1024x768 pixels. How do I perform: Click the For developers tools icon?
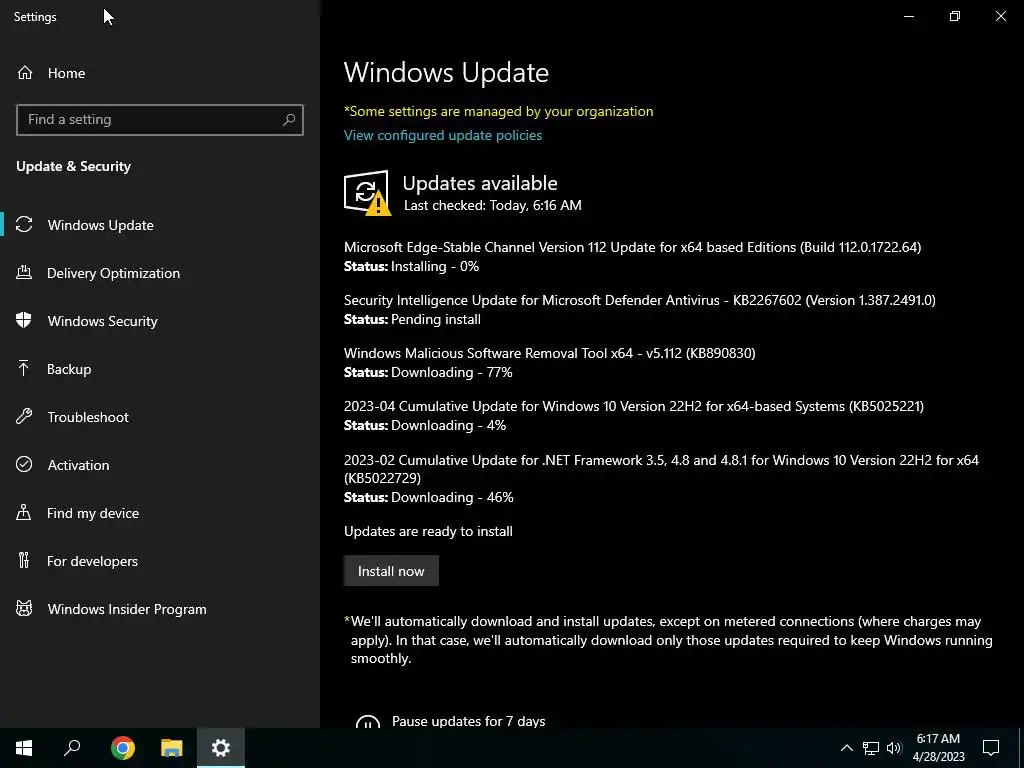pos(24,560)
